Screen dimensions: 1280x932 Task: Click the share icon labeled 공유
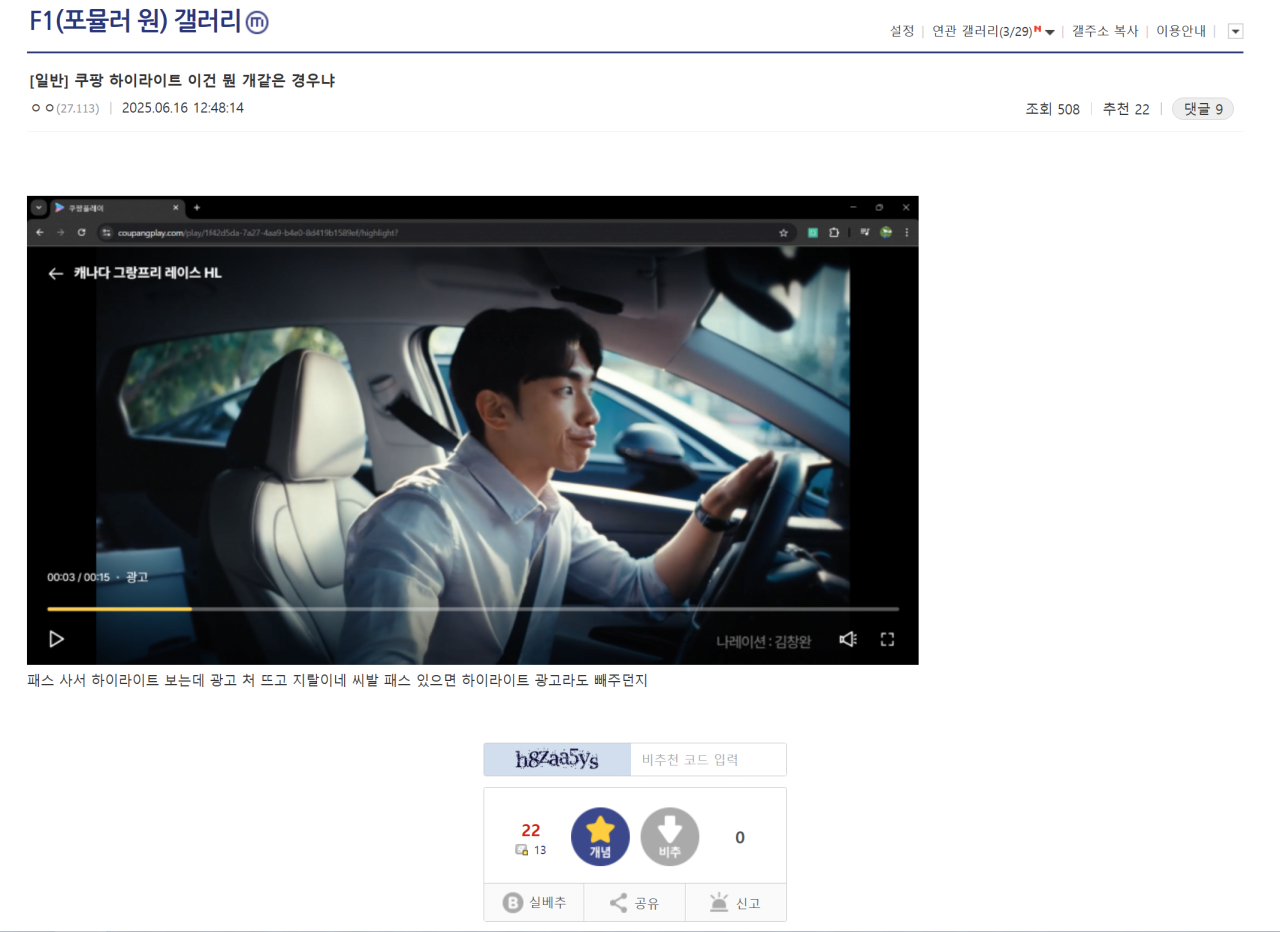coord(635,903)
